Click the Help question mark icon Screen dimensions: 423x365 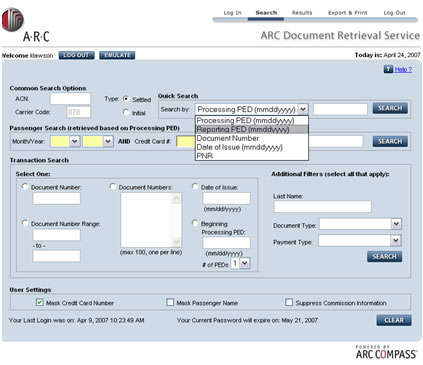(x=388, y=69)
